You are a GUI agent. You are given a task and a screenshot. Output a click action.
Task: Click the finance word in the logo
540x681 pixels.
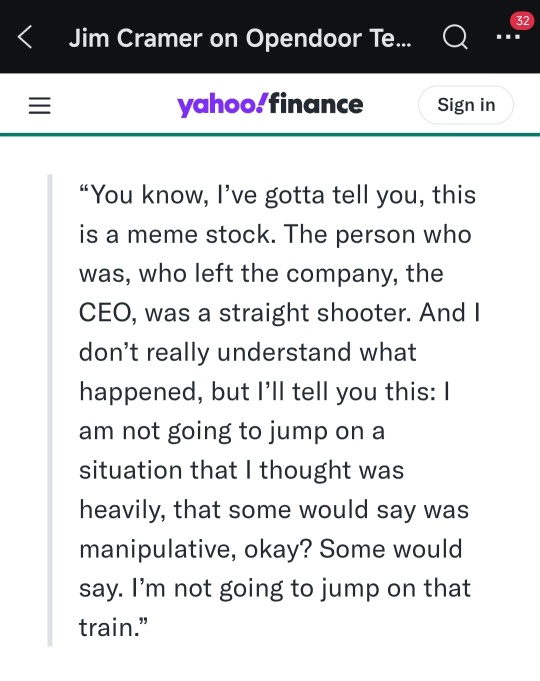(315, 104)
